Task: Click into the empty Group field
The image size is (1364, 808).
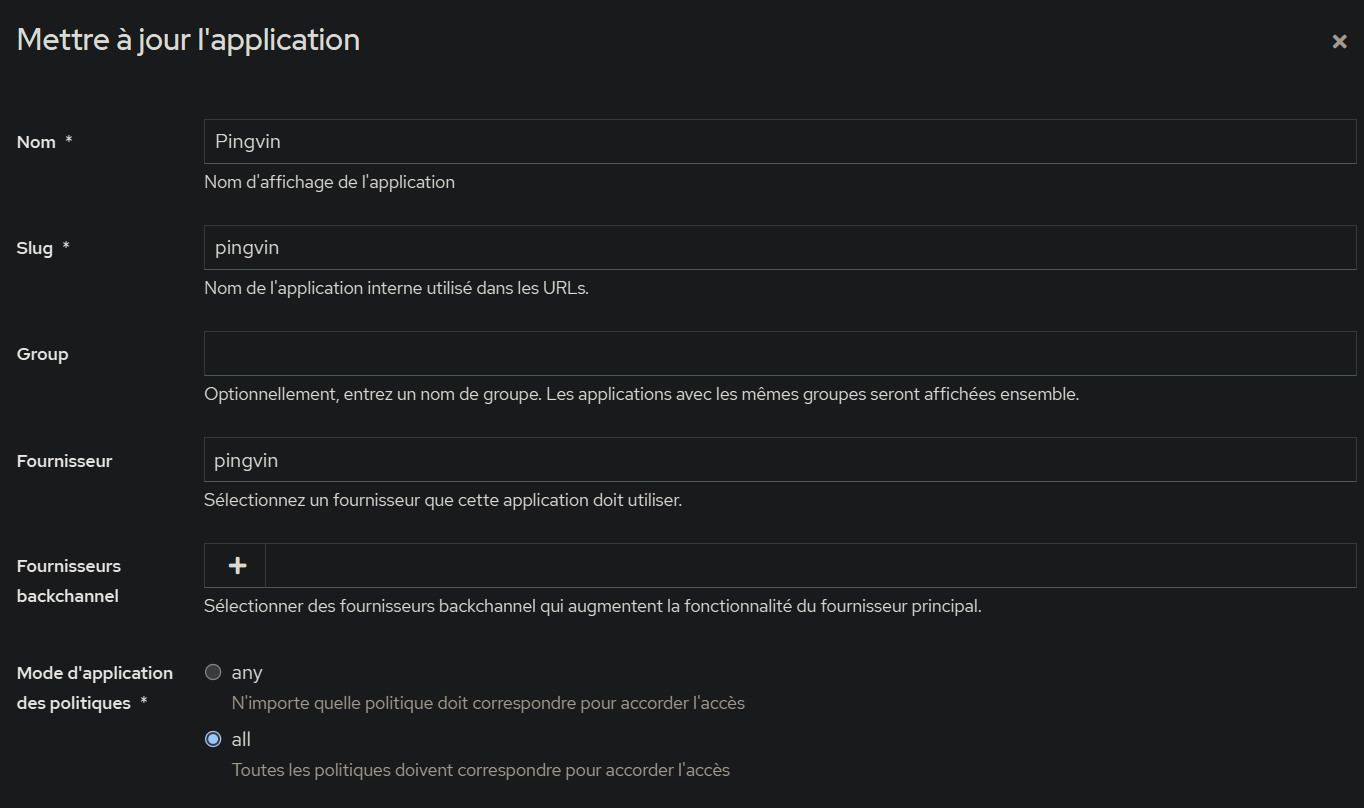Action: 779,354
